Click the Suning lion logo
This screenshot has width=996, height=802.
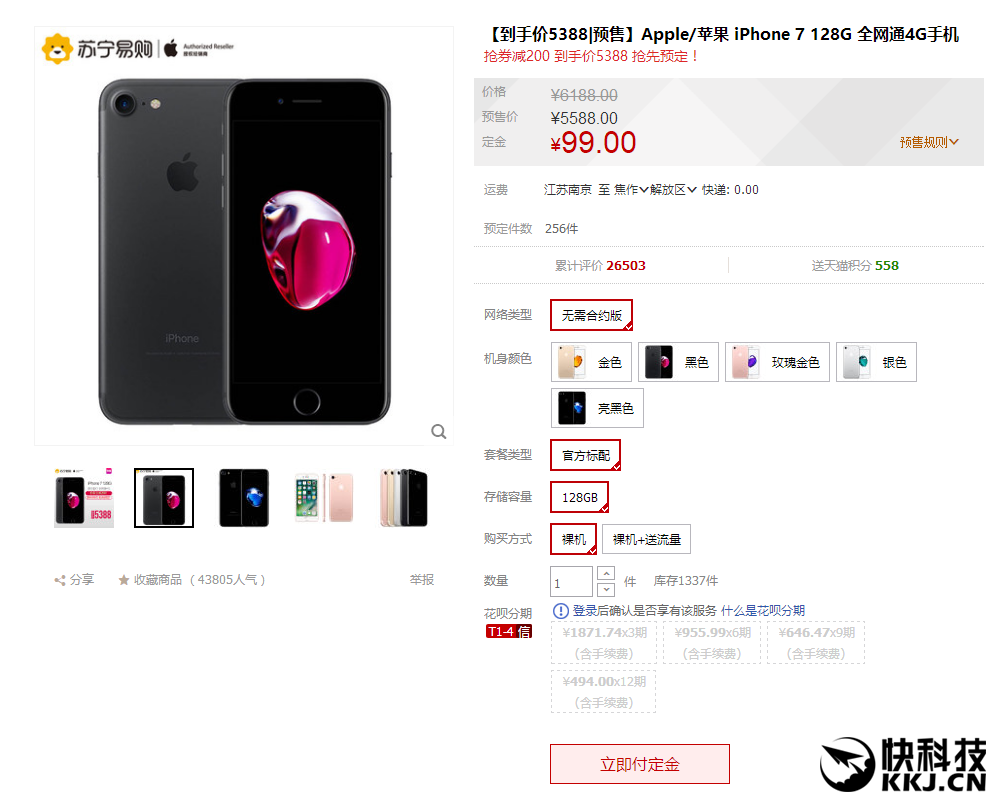pyautogui.click(x=57, y=48)
